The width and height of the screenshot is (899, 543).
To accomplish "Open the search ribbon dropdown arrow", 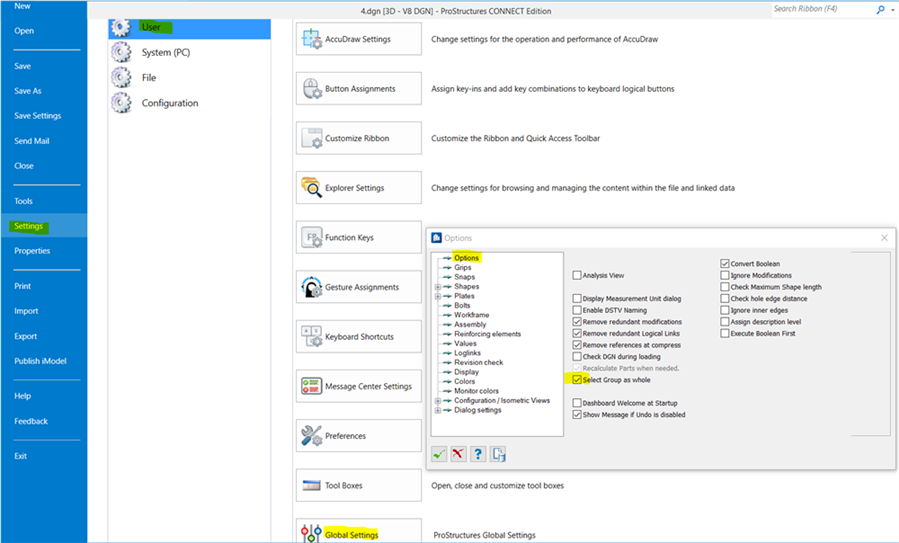I will pyautogui.click(x=893, y=10).
